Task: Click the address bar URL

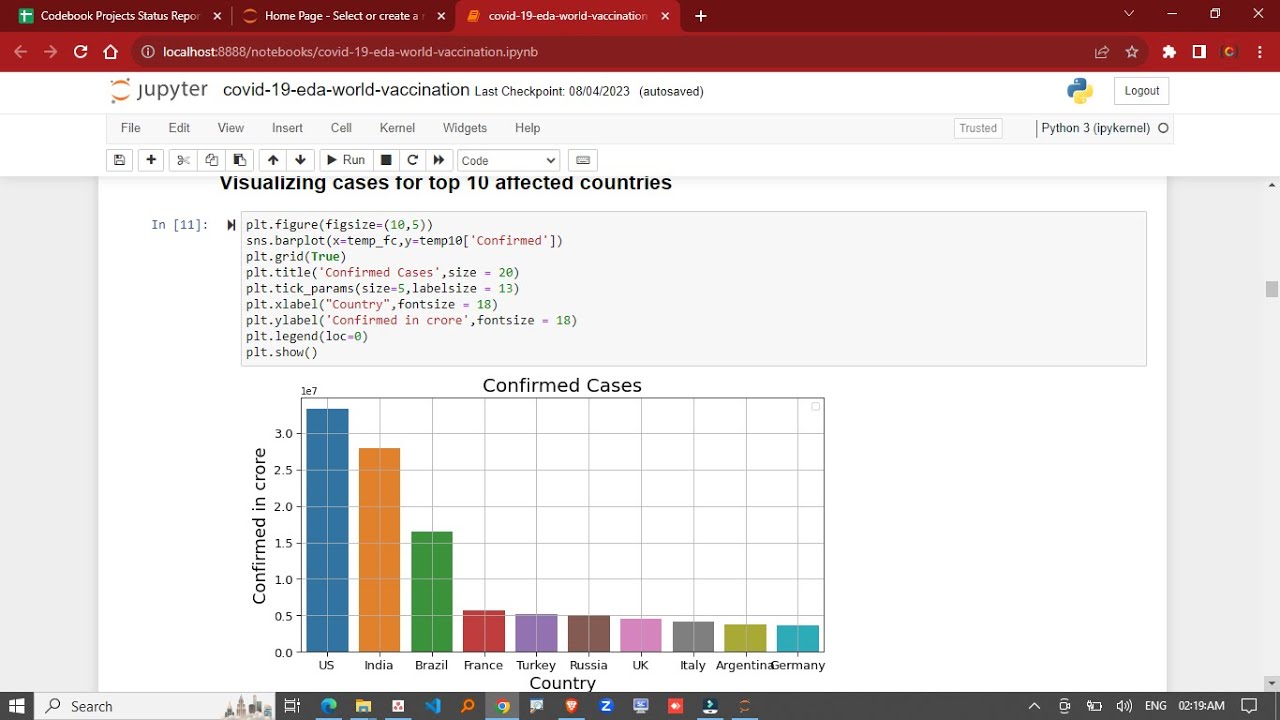Action: tap(350, 52)
